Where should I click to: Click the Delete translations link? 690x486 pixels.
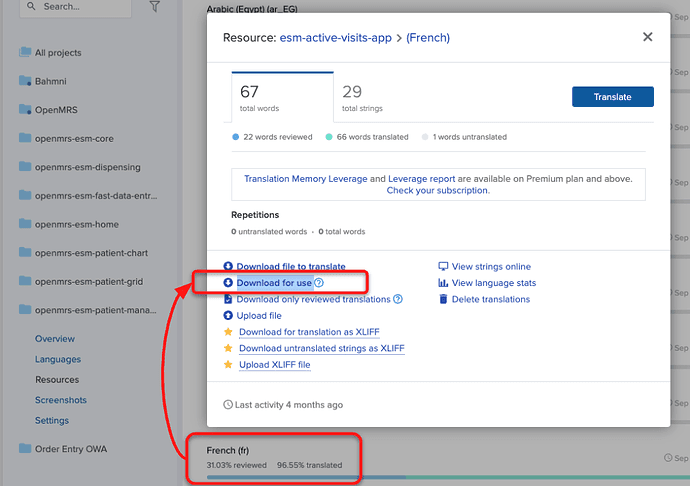(491, 299)
